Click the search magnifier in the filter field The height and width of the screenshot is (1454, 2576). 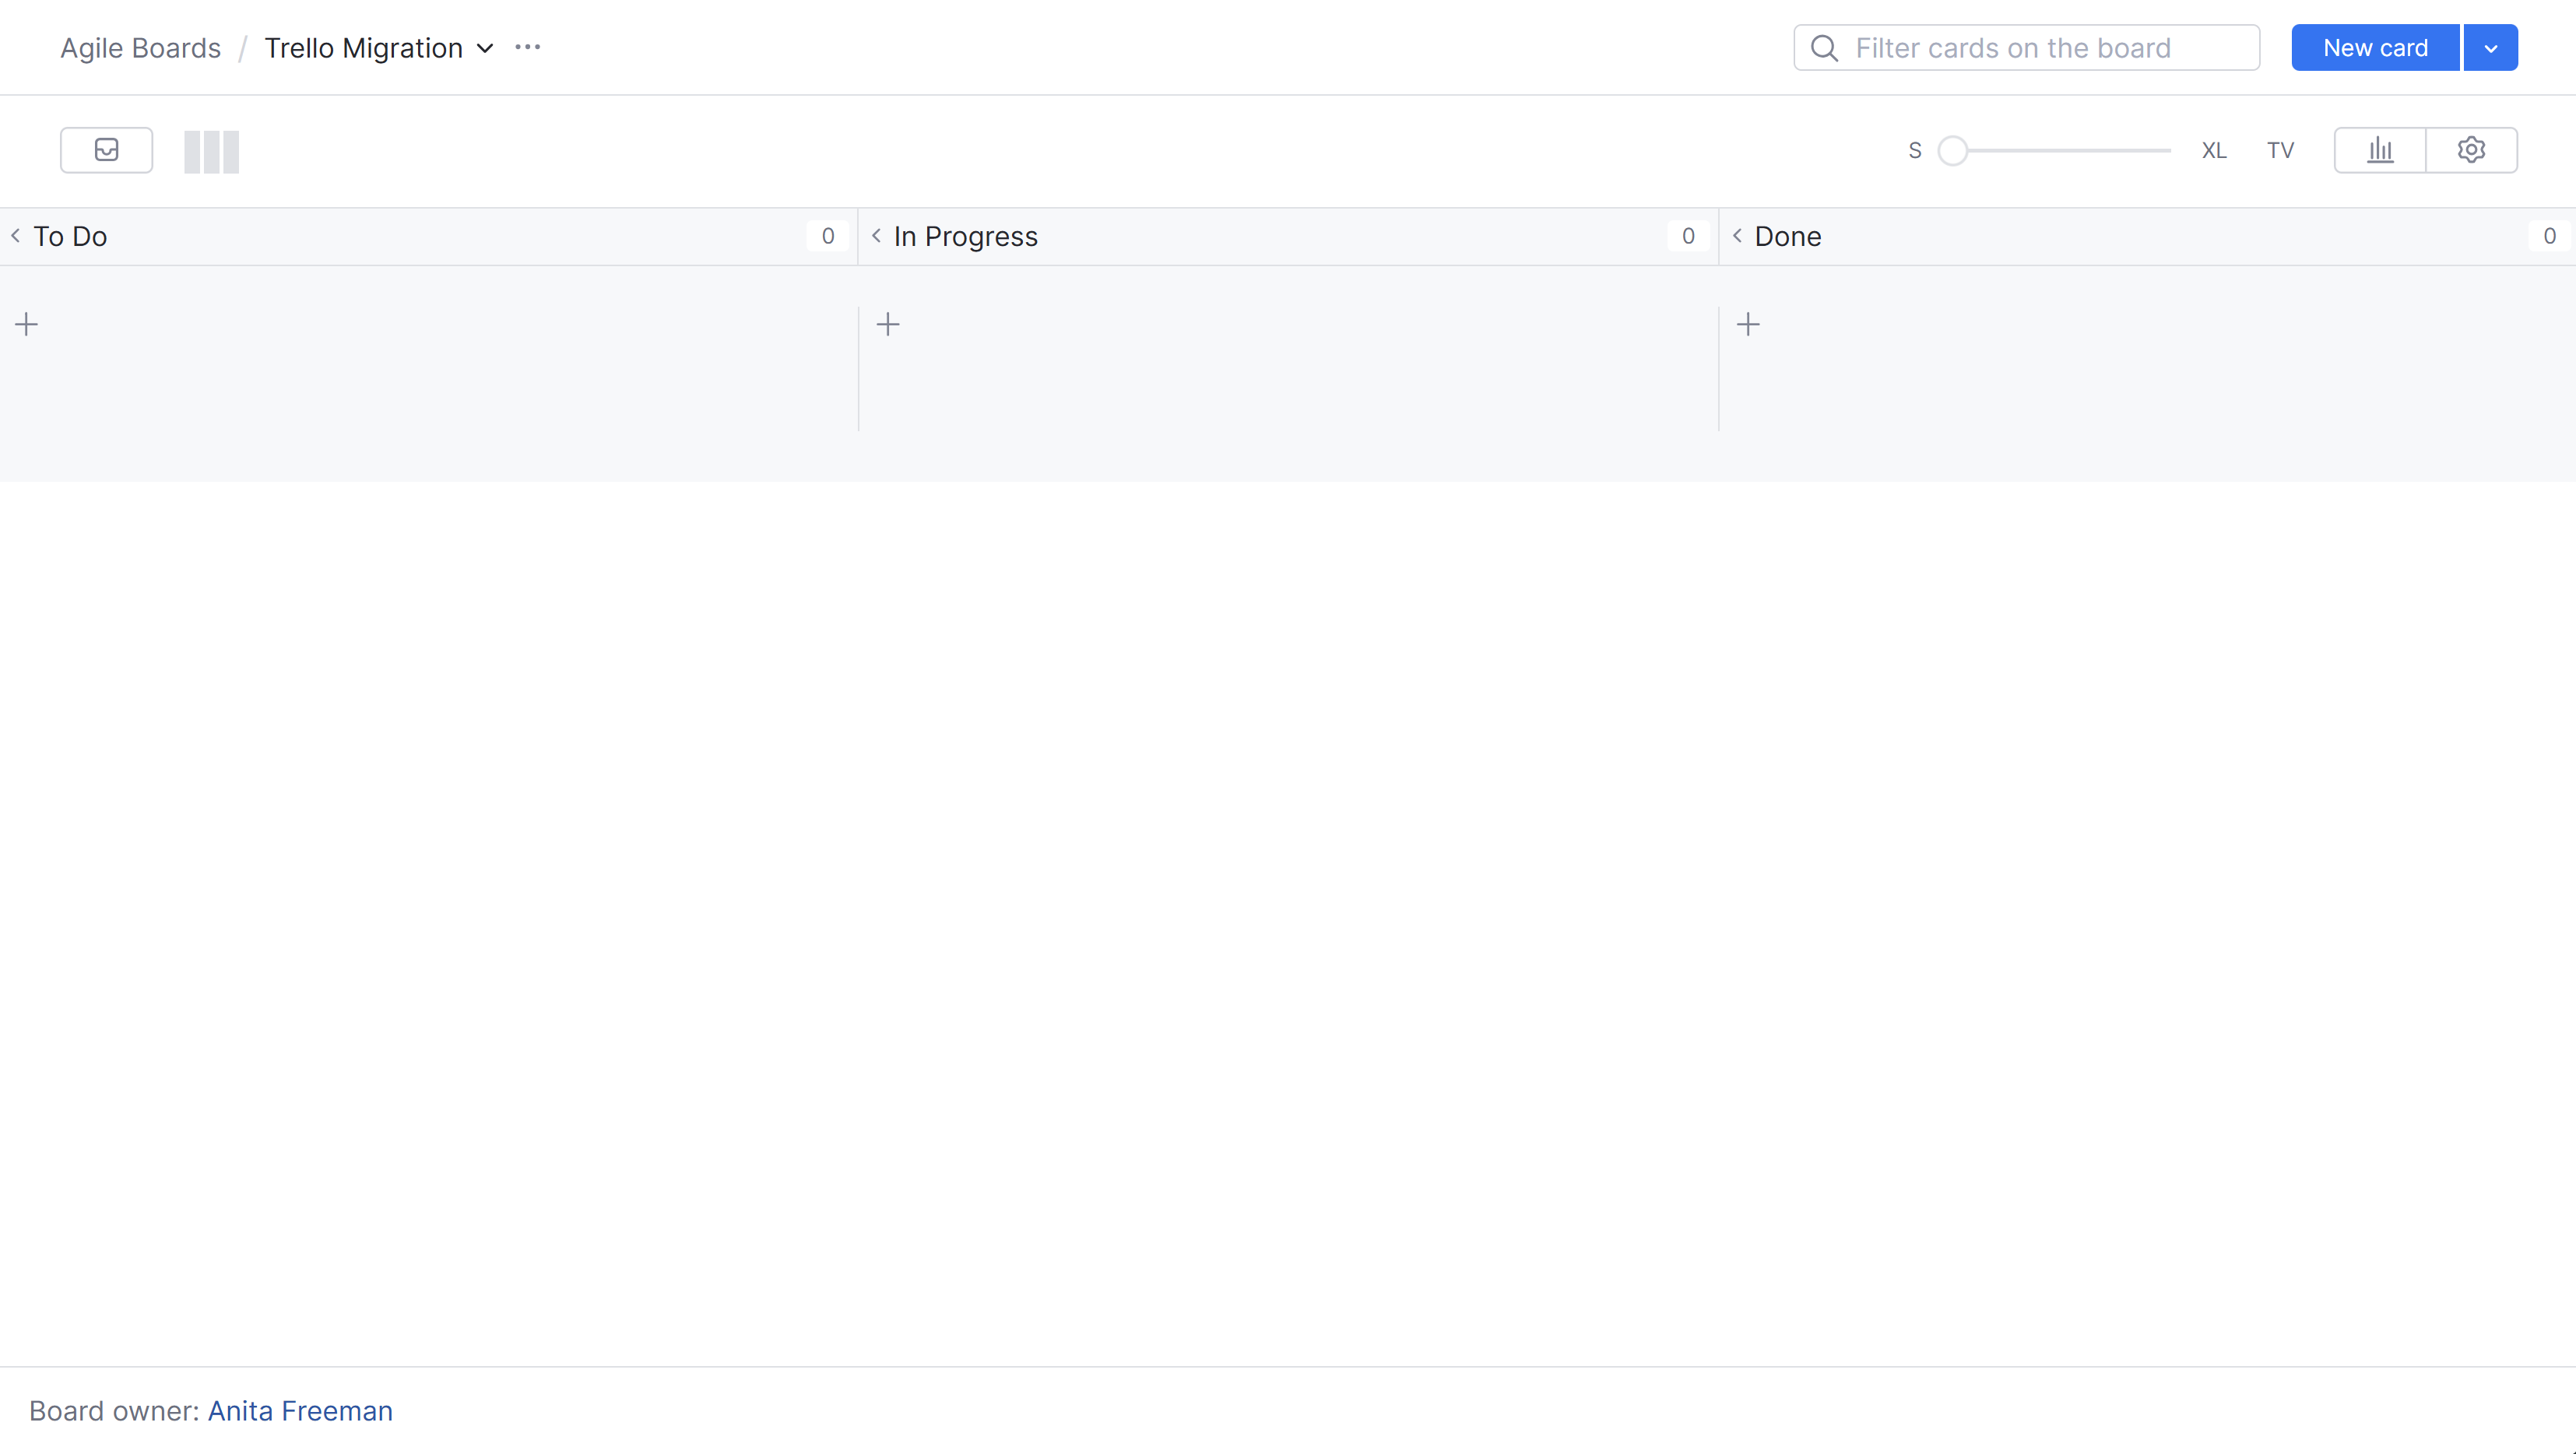click(x=1825, y=47)
